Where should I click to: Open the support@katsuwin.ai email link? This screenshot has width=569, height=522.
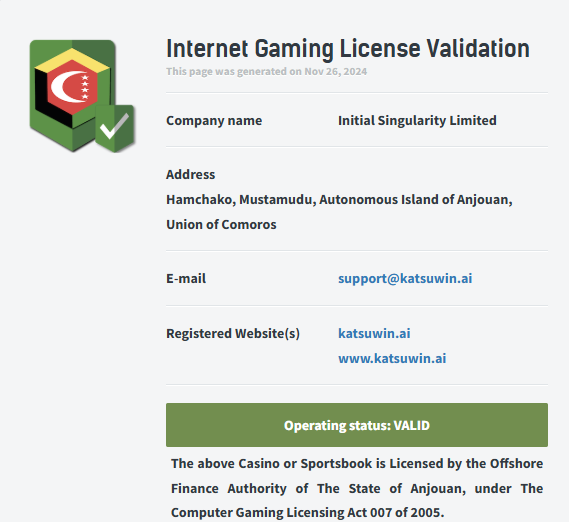[x=405, y=278]
